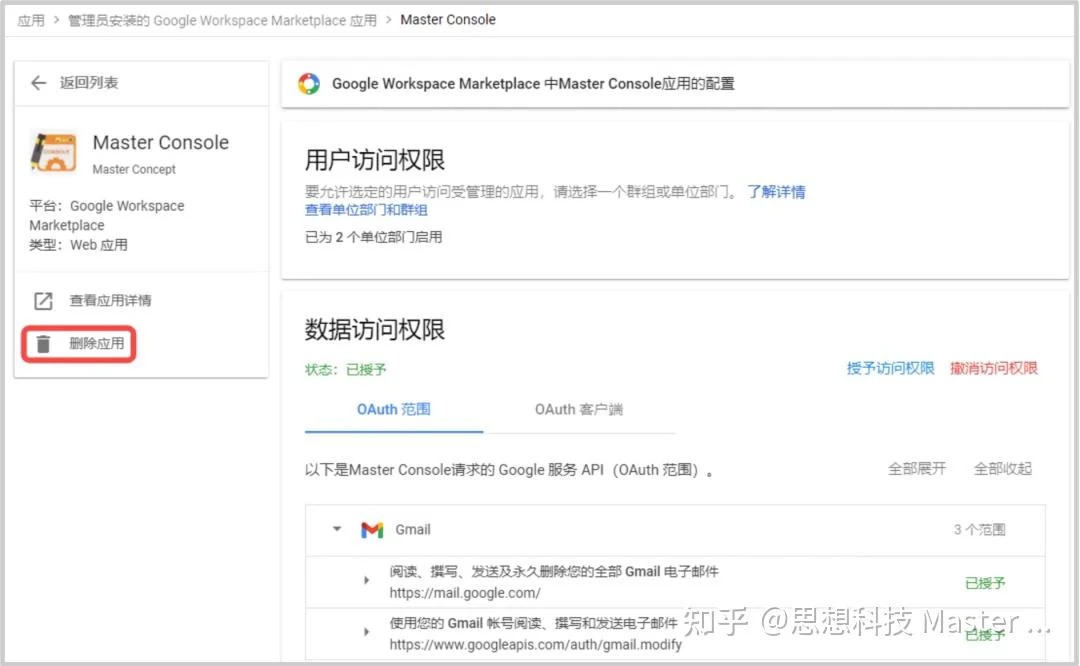Click the Master Console app title in sidebar
The height and width of the screenshot is (666, 1080).
pos(160,143)
